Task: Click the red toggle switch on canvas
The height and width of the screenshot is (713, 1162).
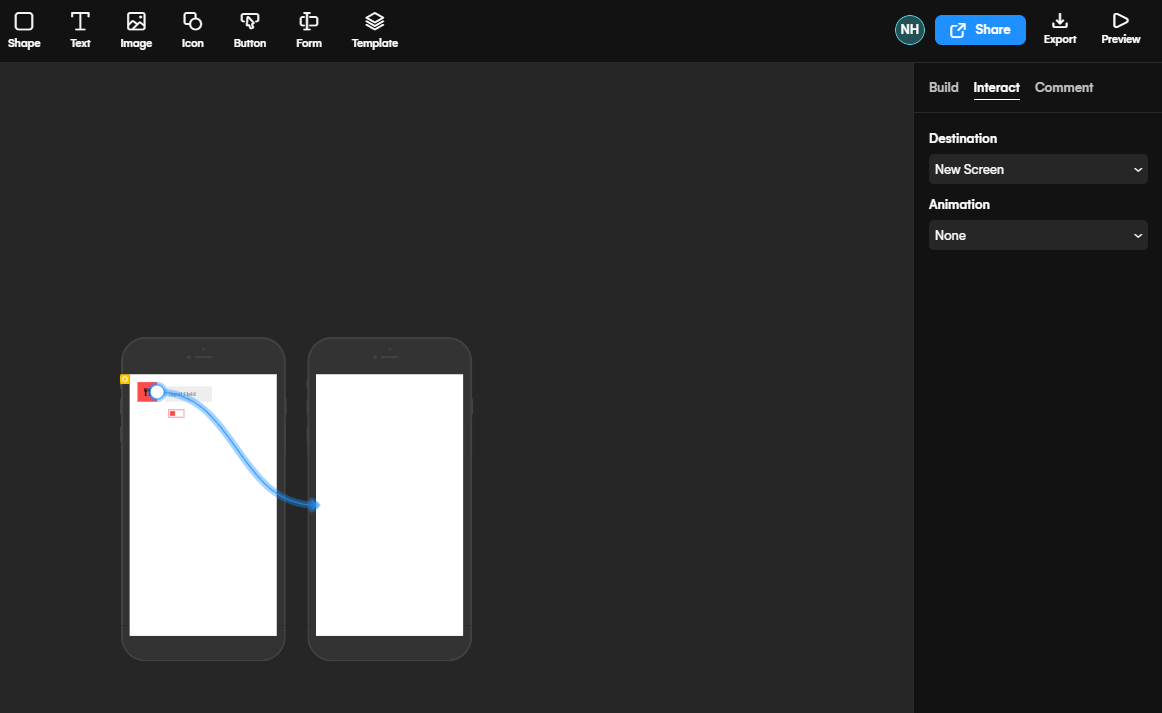Action: (176, 413)
